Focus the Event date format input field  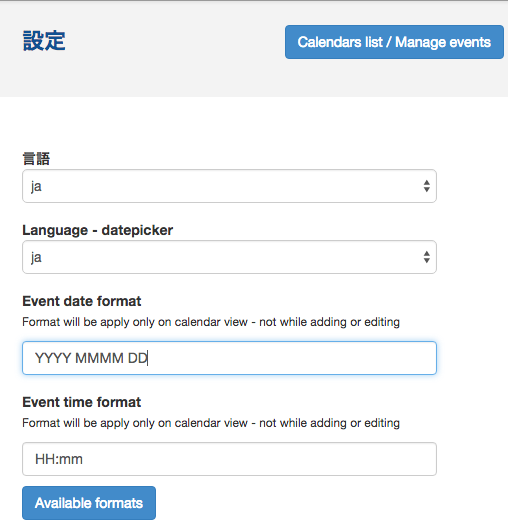(229, 358)
